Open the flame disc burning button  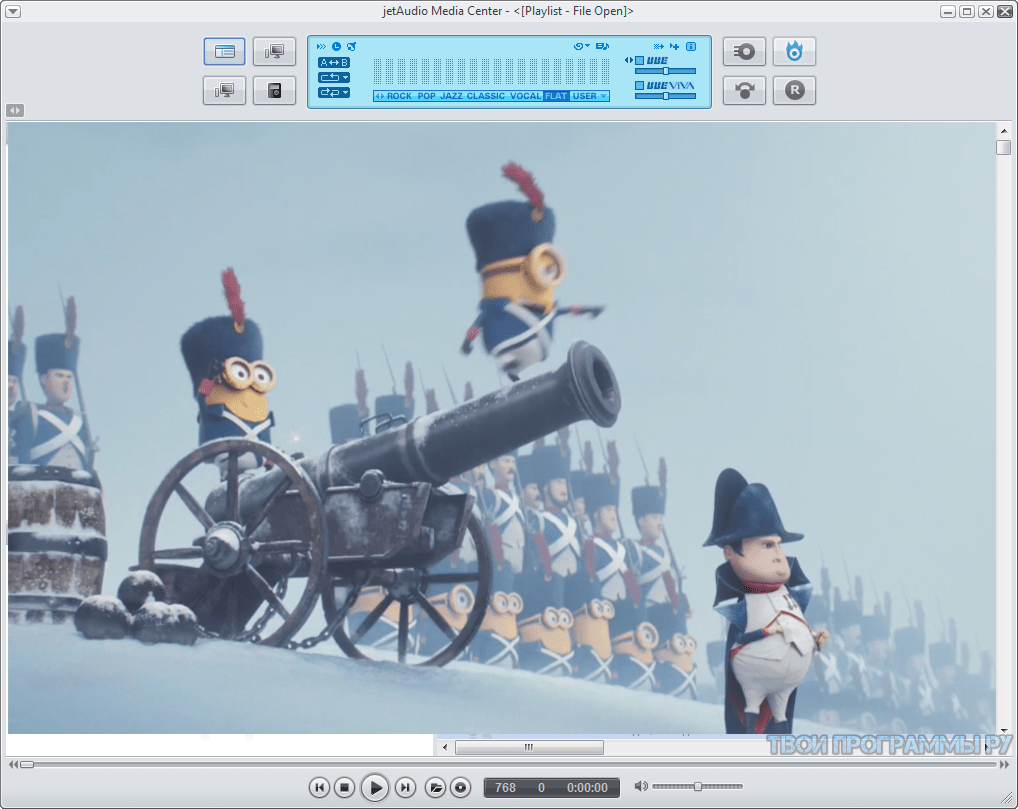[x=794, y=51]
